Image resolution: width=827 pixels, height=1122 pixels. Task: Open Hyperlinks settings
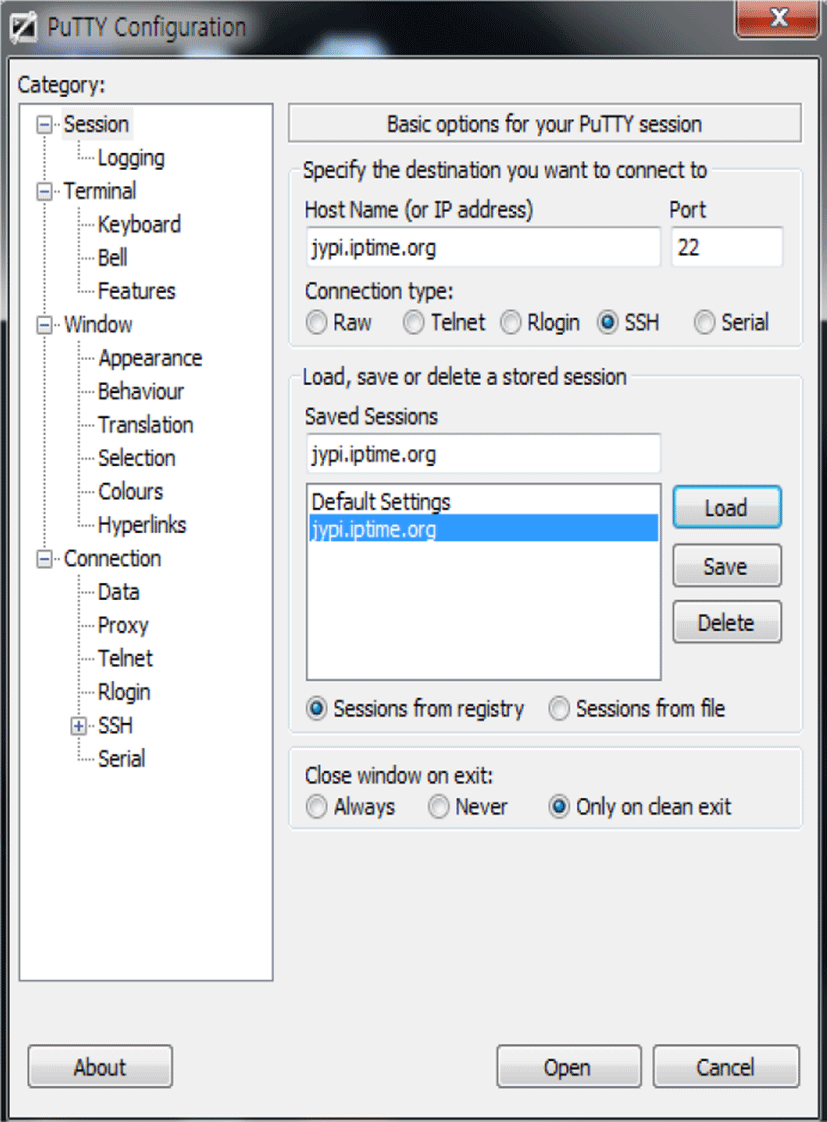[x=142, y=525]
